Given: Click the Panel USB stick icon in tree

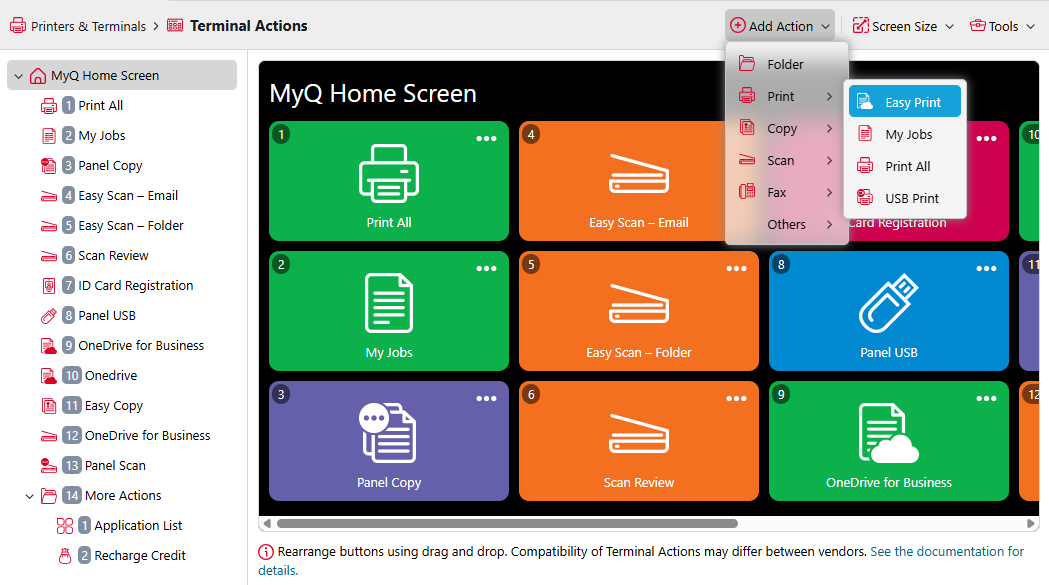Looking at the screenshot, I should pos(49,316).
